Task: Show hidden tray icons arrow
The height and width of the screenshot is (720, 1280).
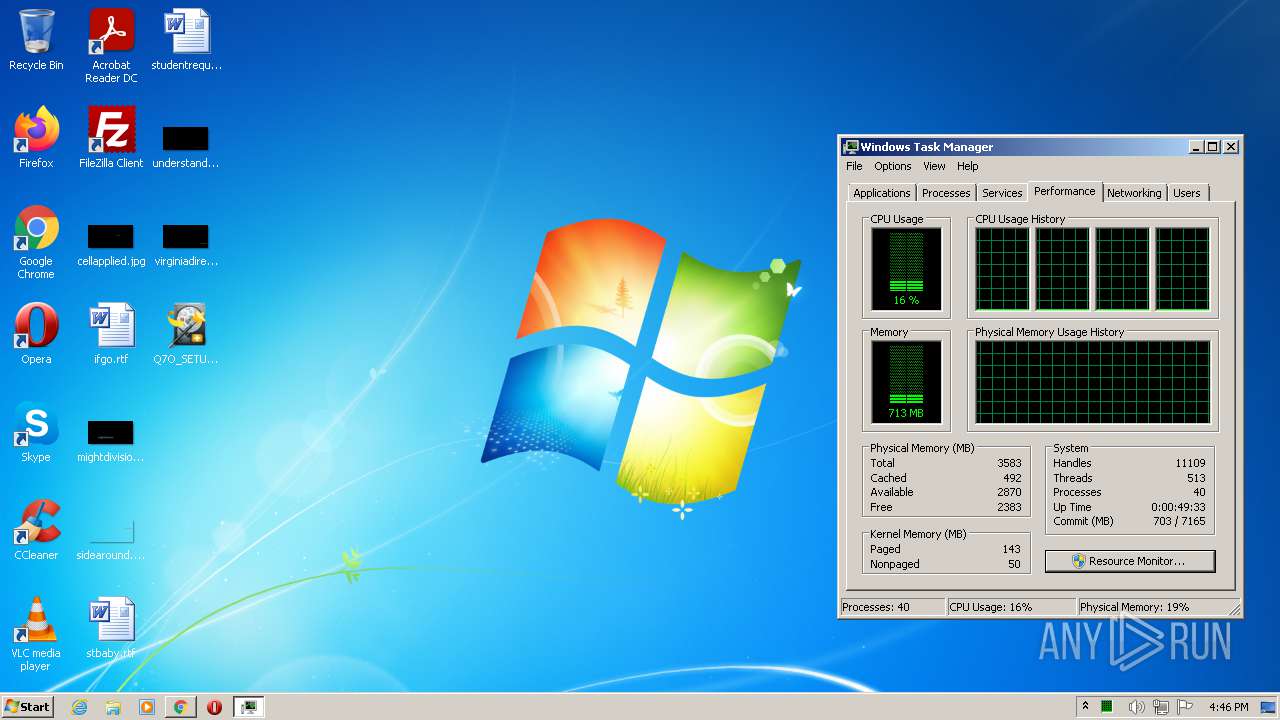Action: click(1086, 707)
